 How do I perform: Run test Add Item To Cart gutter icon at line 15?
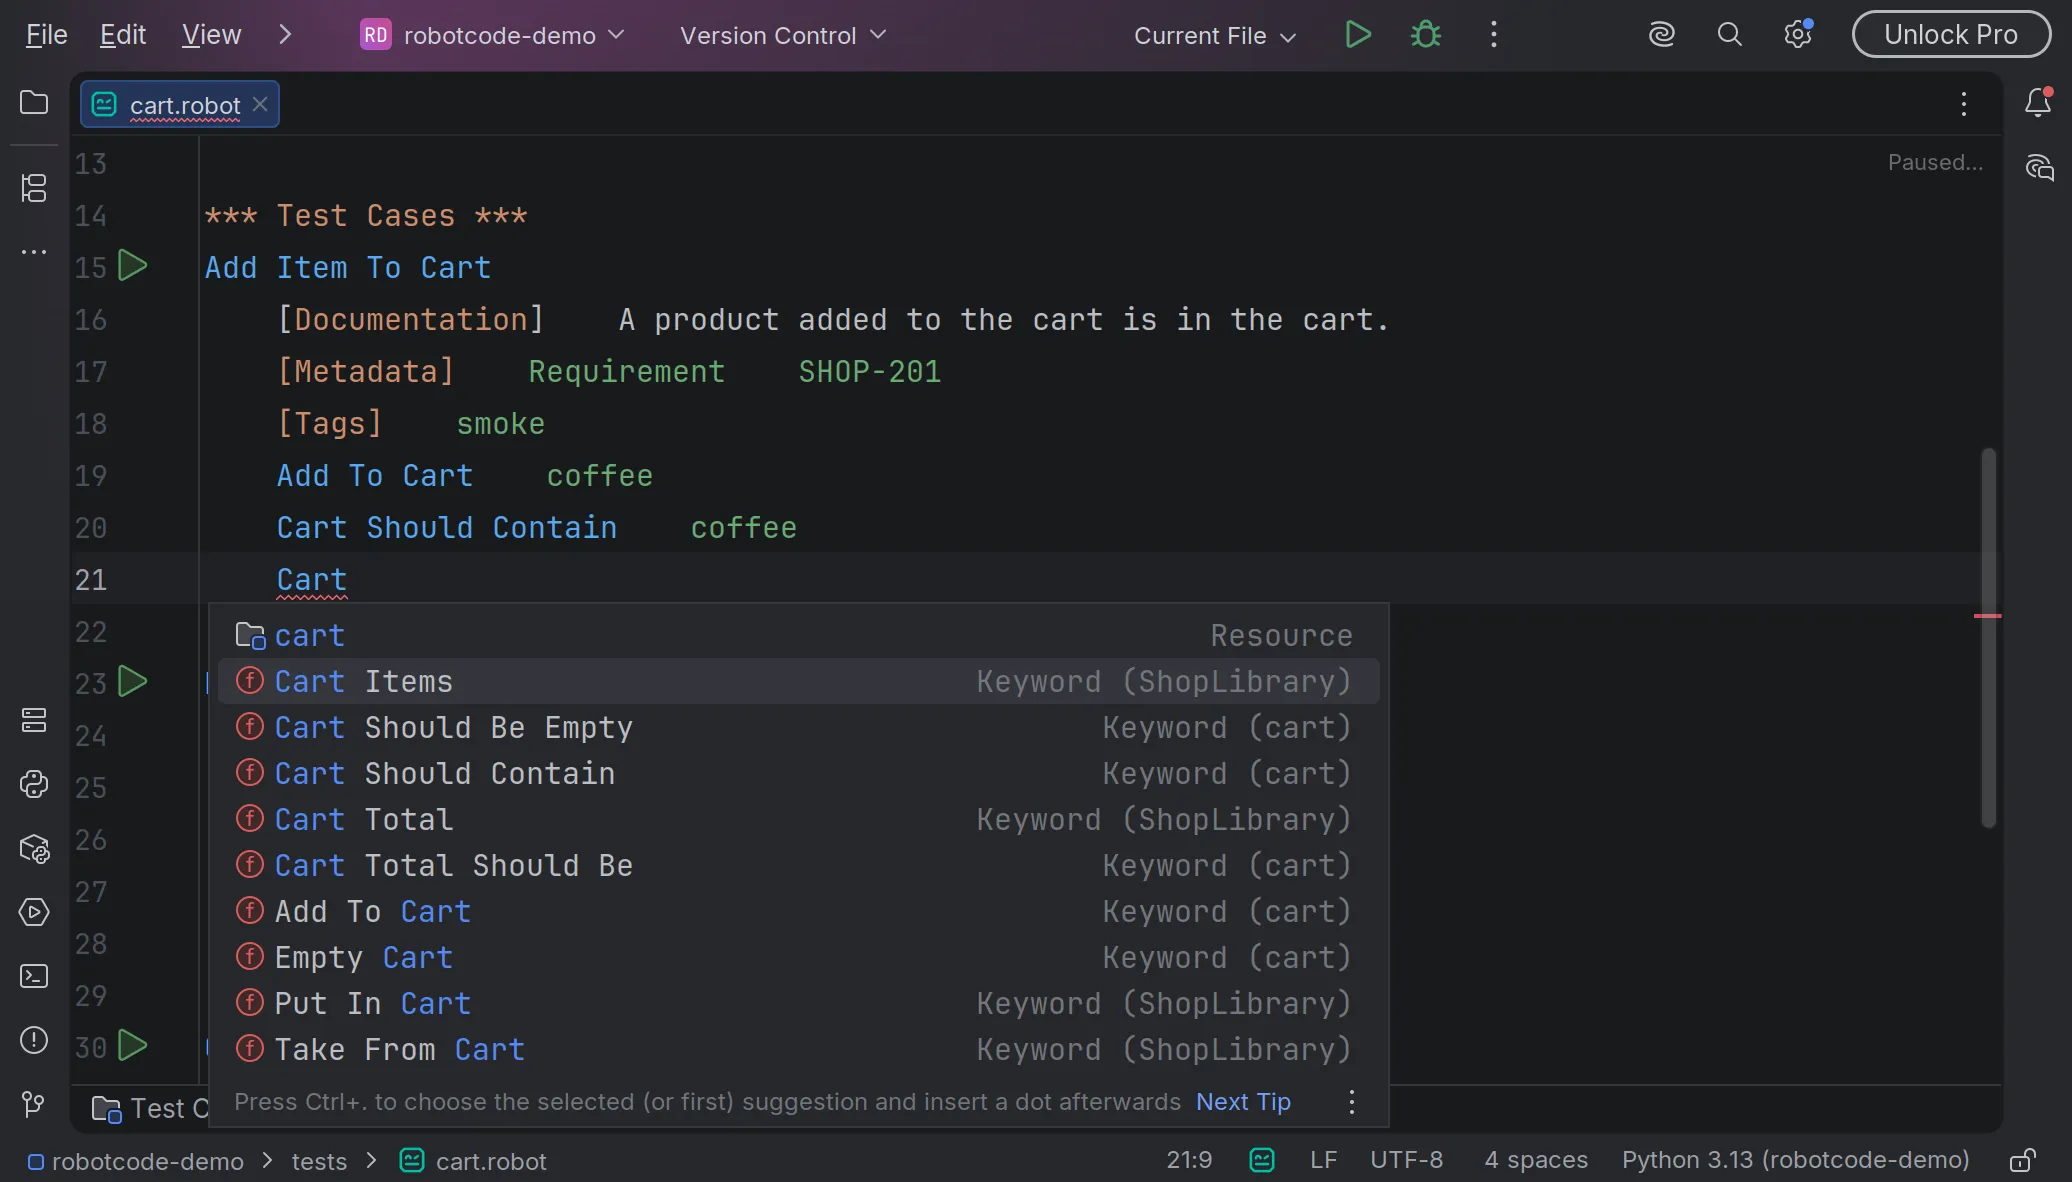(133, 266)
